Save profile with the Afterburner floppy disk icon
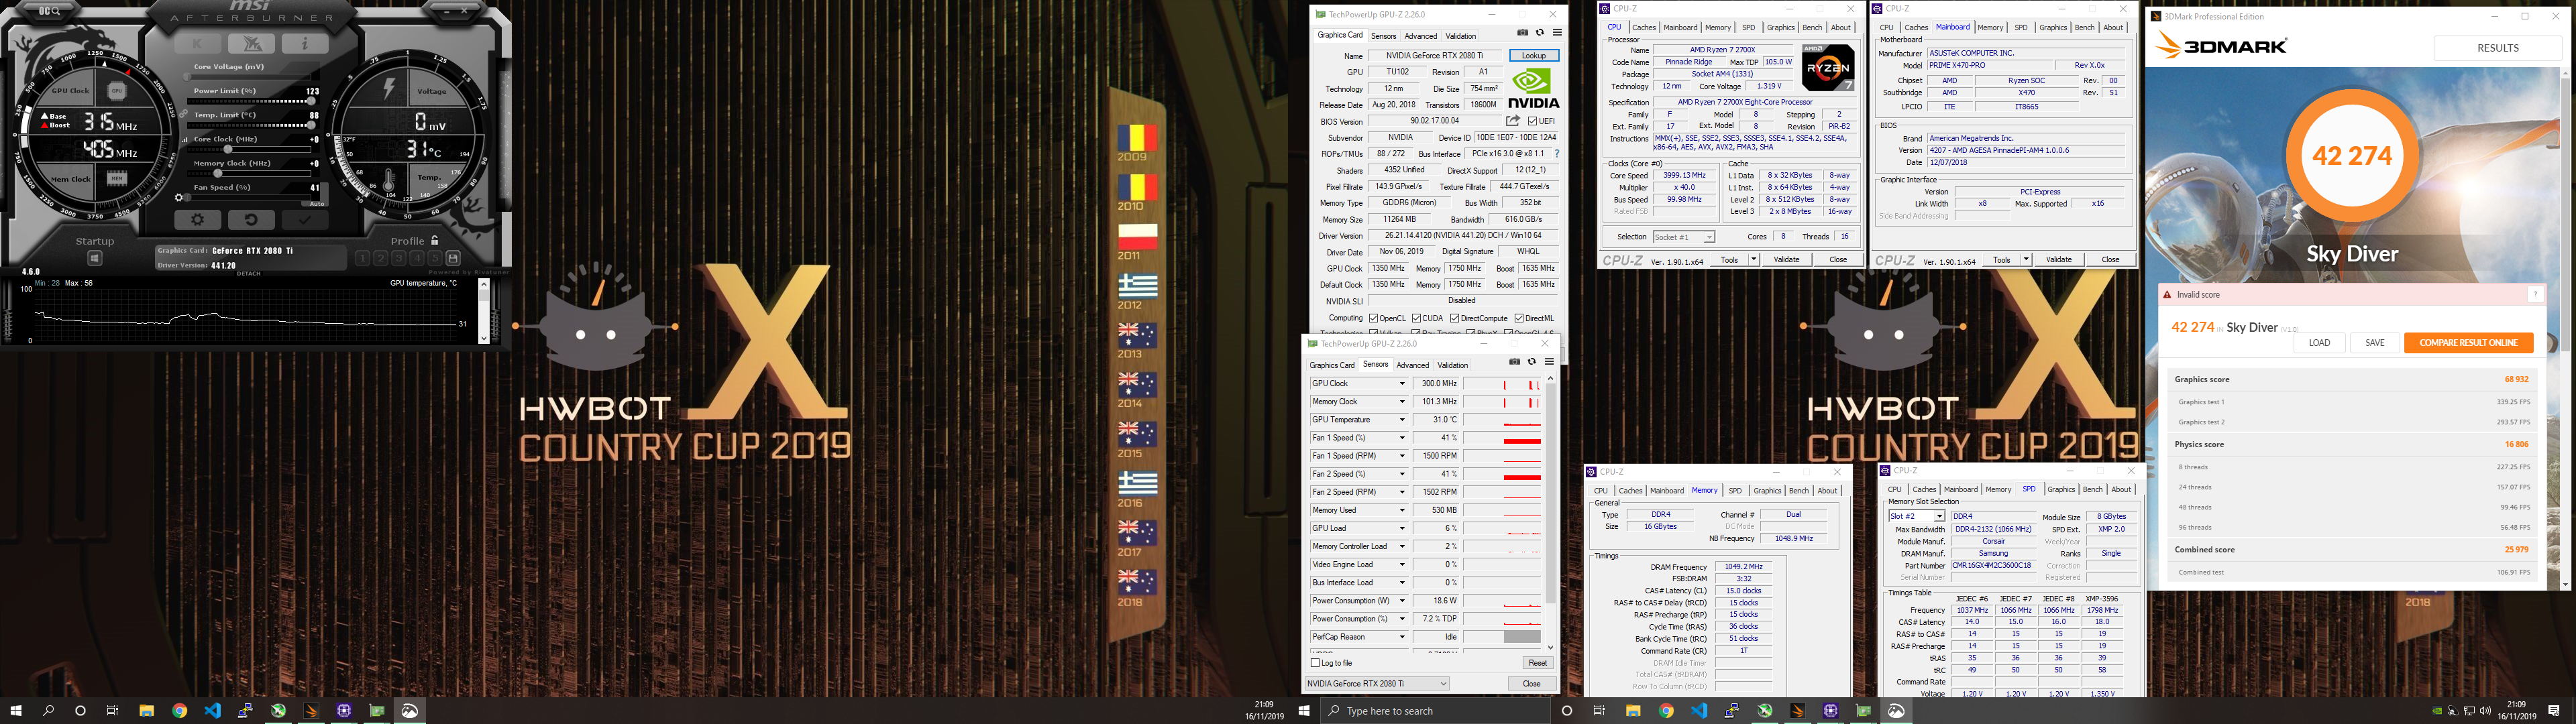 [453, 258]
